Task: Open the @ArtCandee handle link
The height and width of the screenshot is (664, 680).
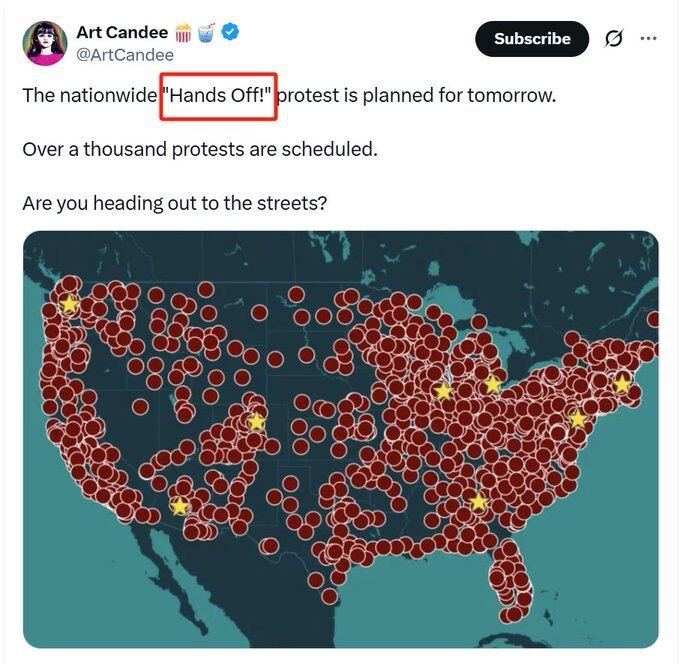Action: pos(125,55)
